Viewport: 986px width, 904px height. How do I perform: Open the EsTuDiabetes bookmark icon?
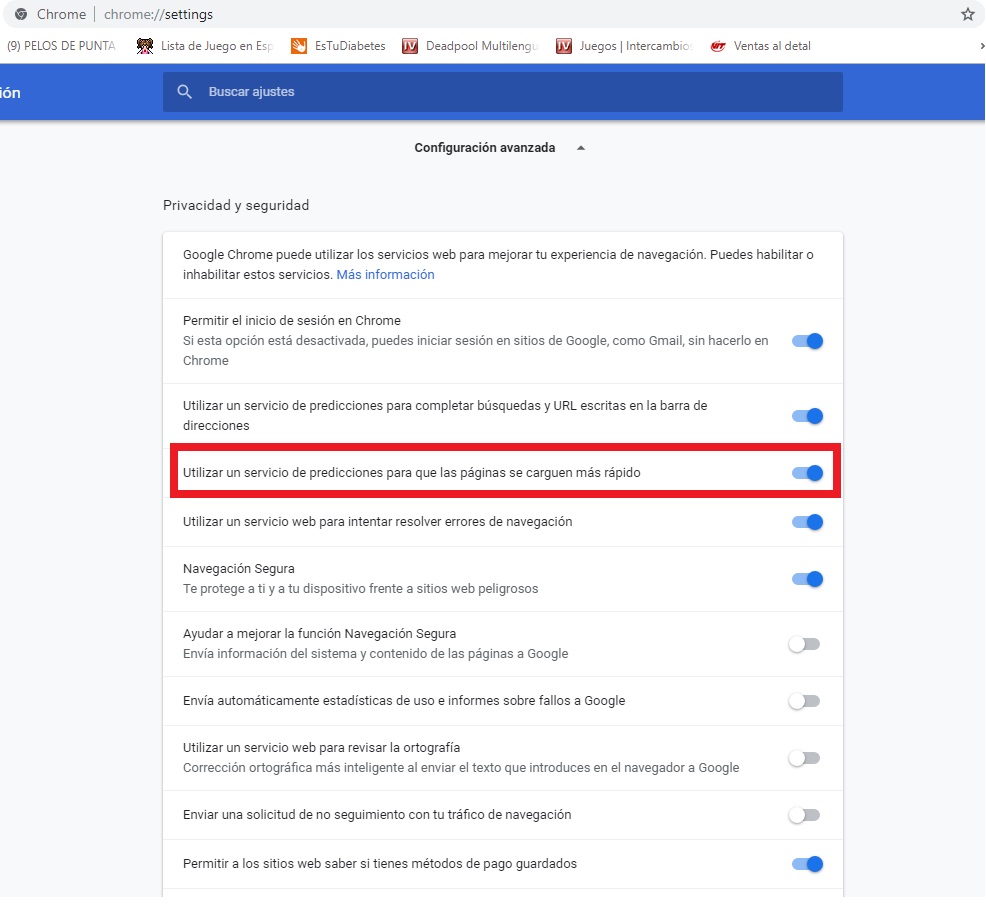[x=299, y=46]
